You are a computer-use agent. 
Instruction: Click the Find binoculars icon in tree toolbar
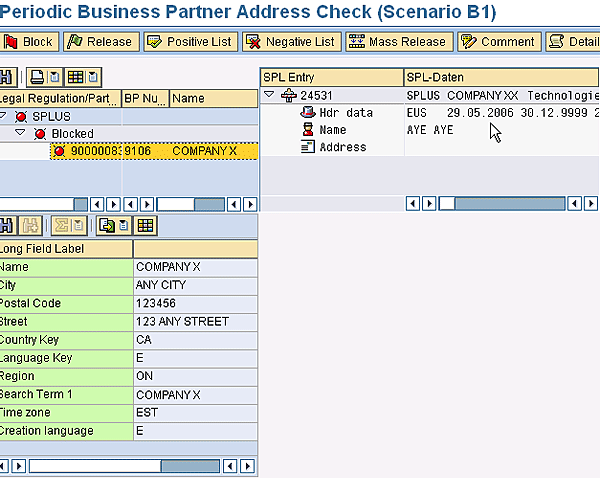tap(7, 77)
